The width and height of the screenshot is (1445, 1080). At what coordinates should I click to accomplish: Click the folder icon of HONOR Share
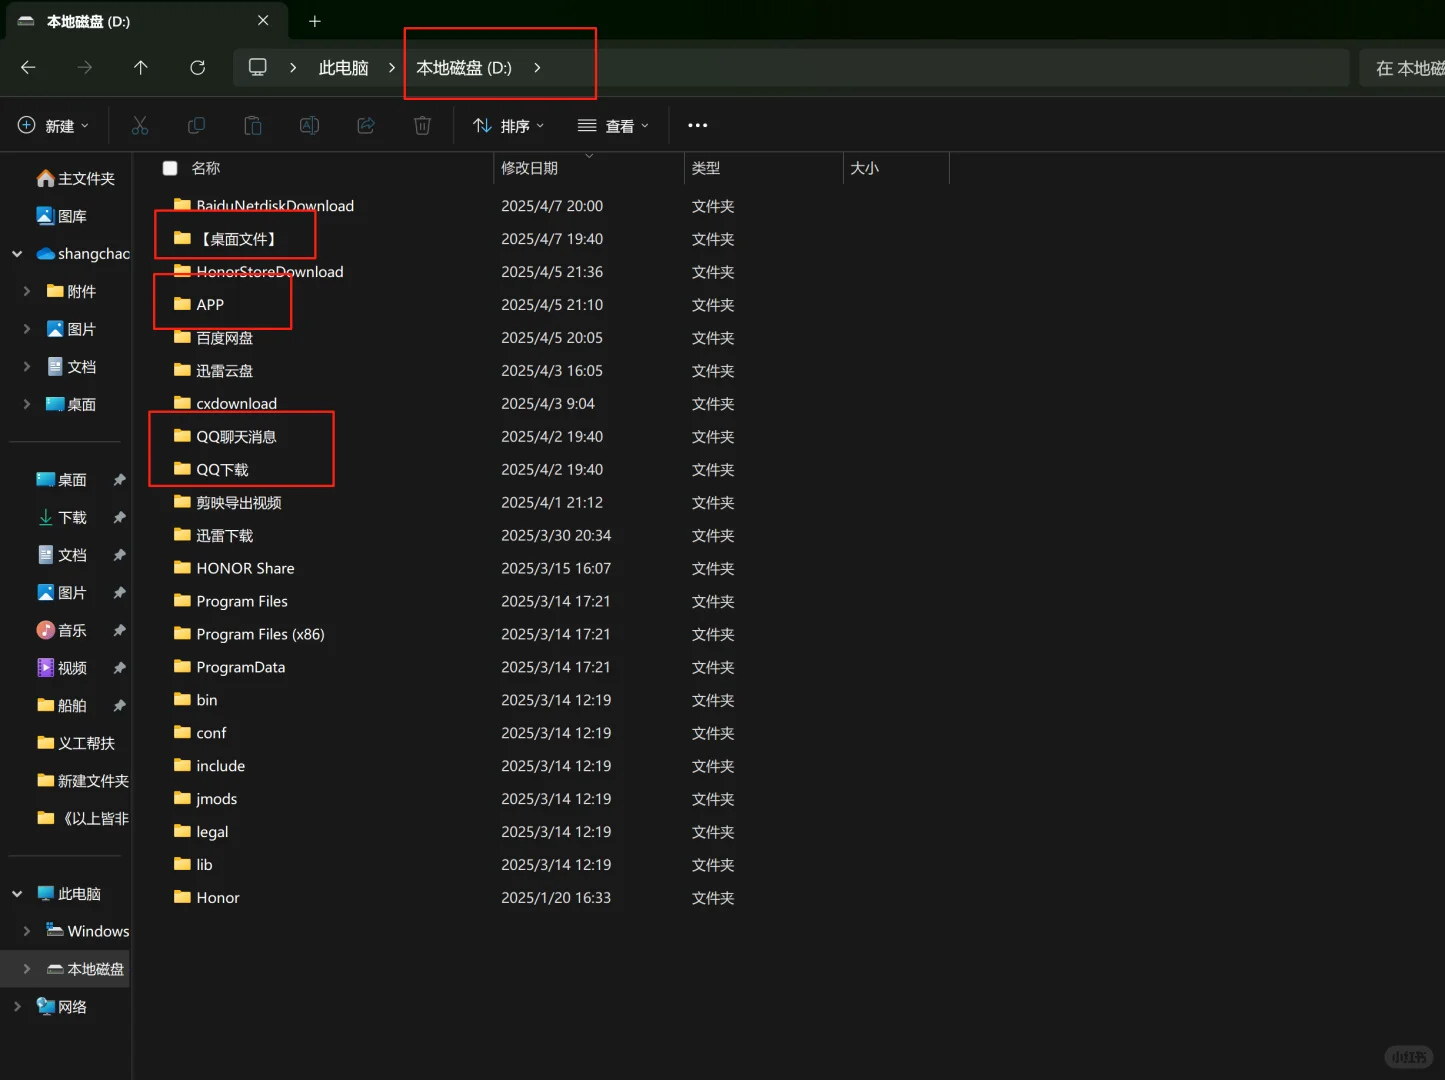182,568
